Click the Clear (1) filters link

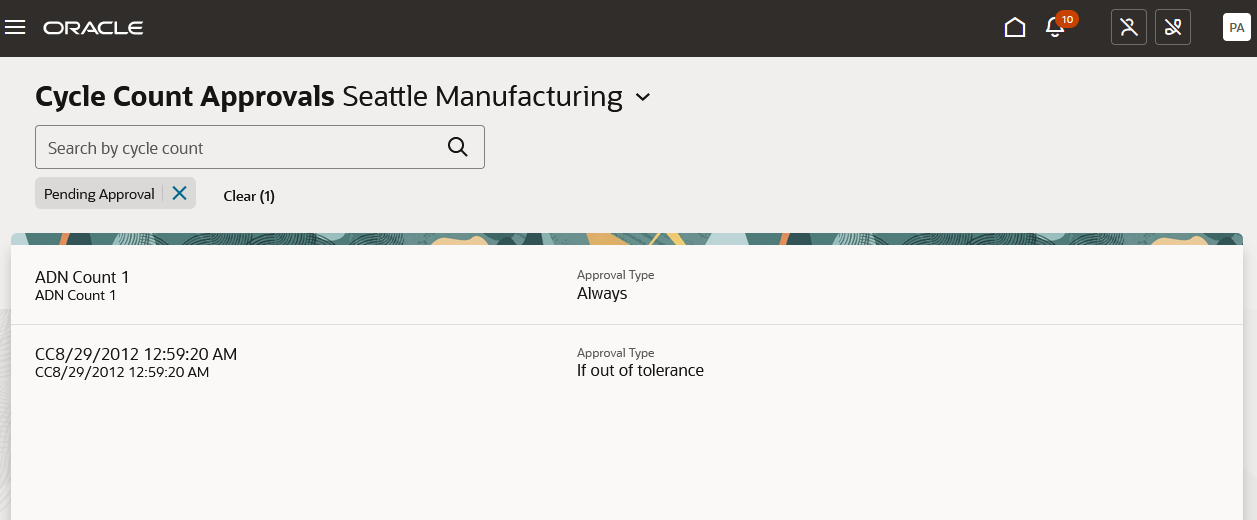click(249, 196)
